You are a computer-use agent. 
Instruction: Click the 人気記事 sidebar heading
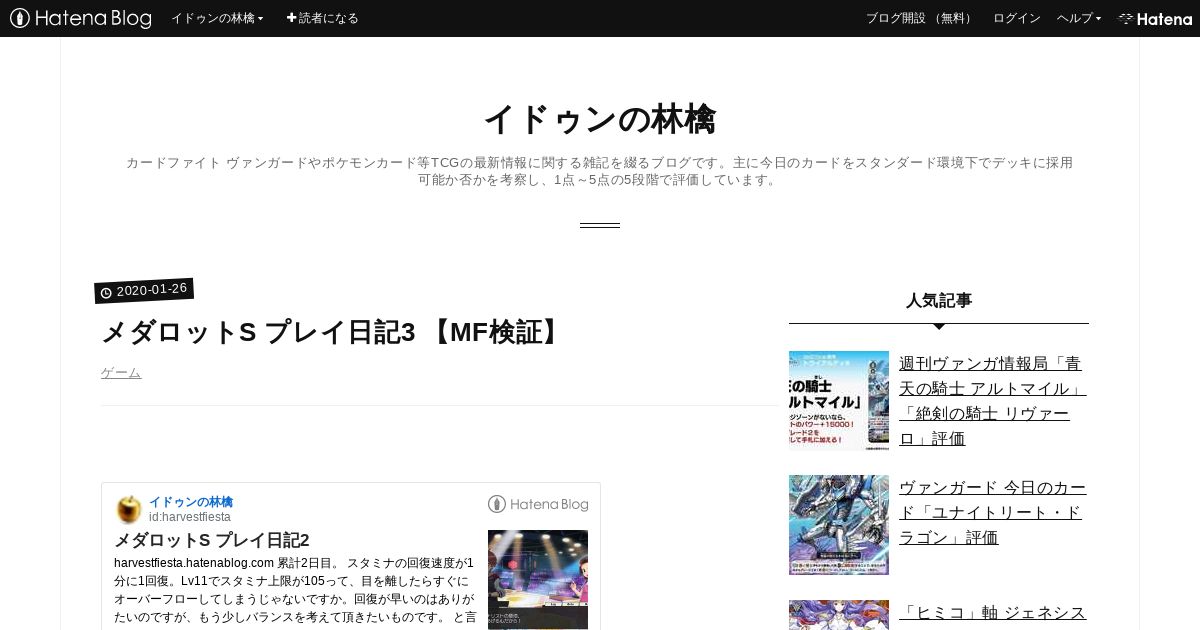click(939, 300)
